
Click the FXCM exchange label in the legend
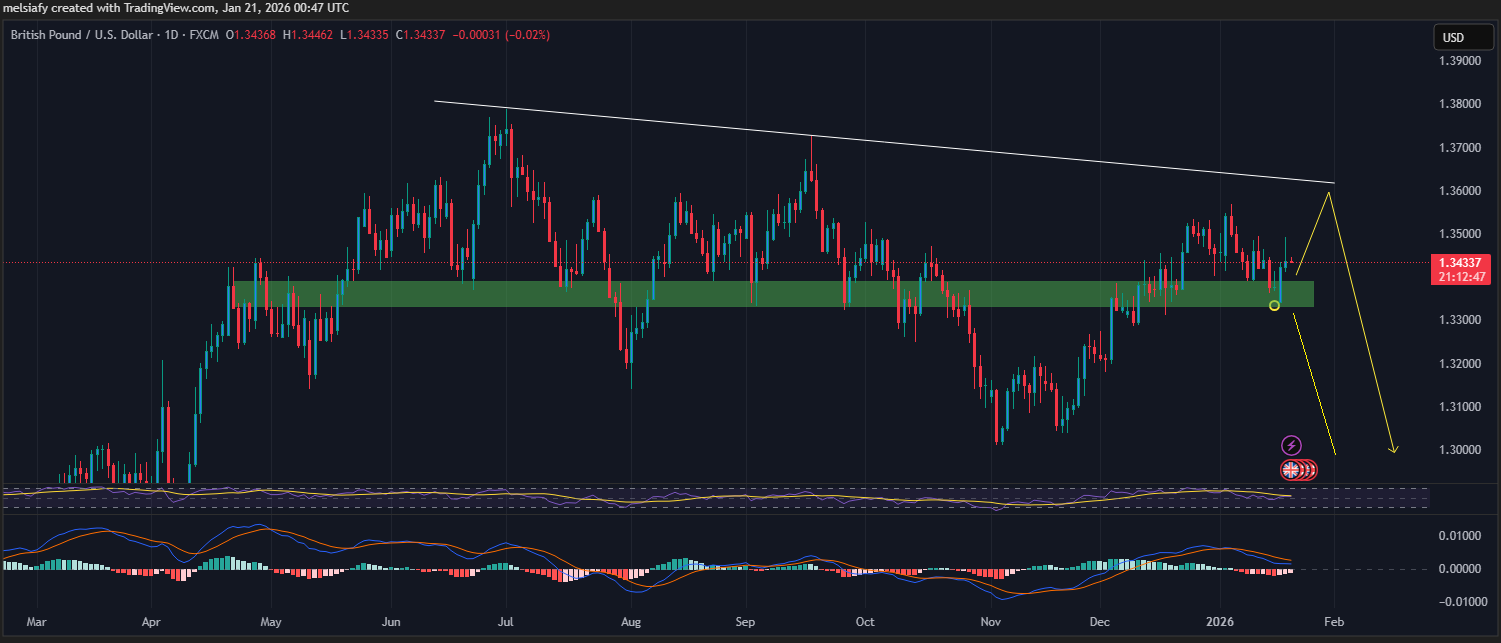pyautogui.click(x=204, y=36)
